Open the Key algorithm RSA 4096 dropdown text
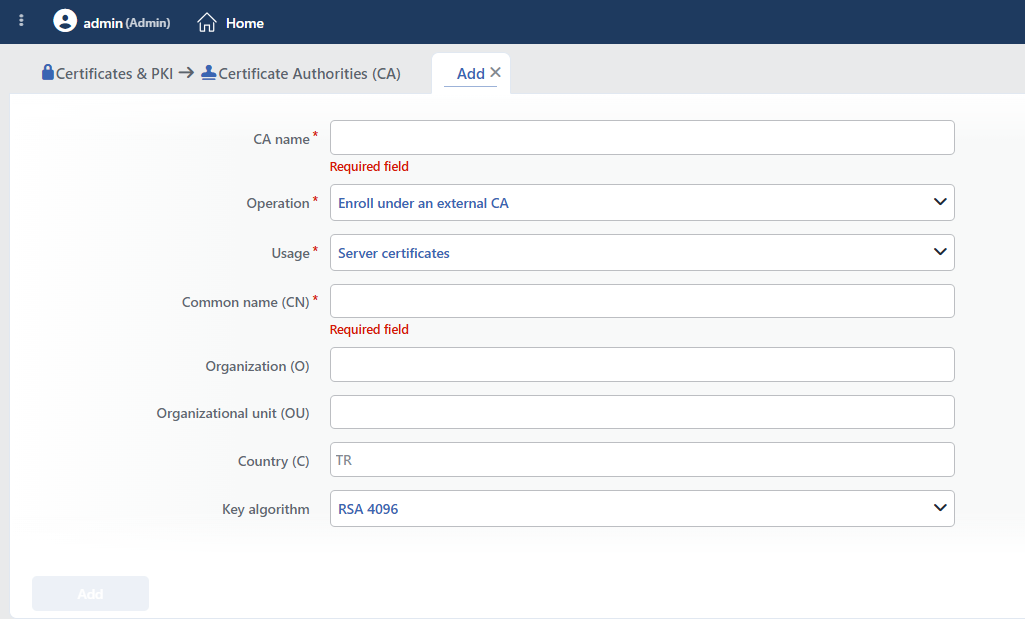Screen dimensions: 1025x619 coord(368,509)
